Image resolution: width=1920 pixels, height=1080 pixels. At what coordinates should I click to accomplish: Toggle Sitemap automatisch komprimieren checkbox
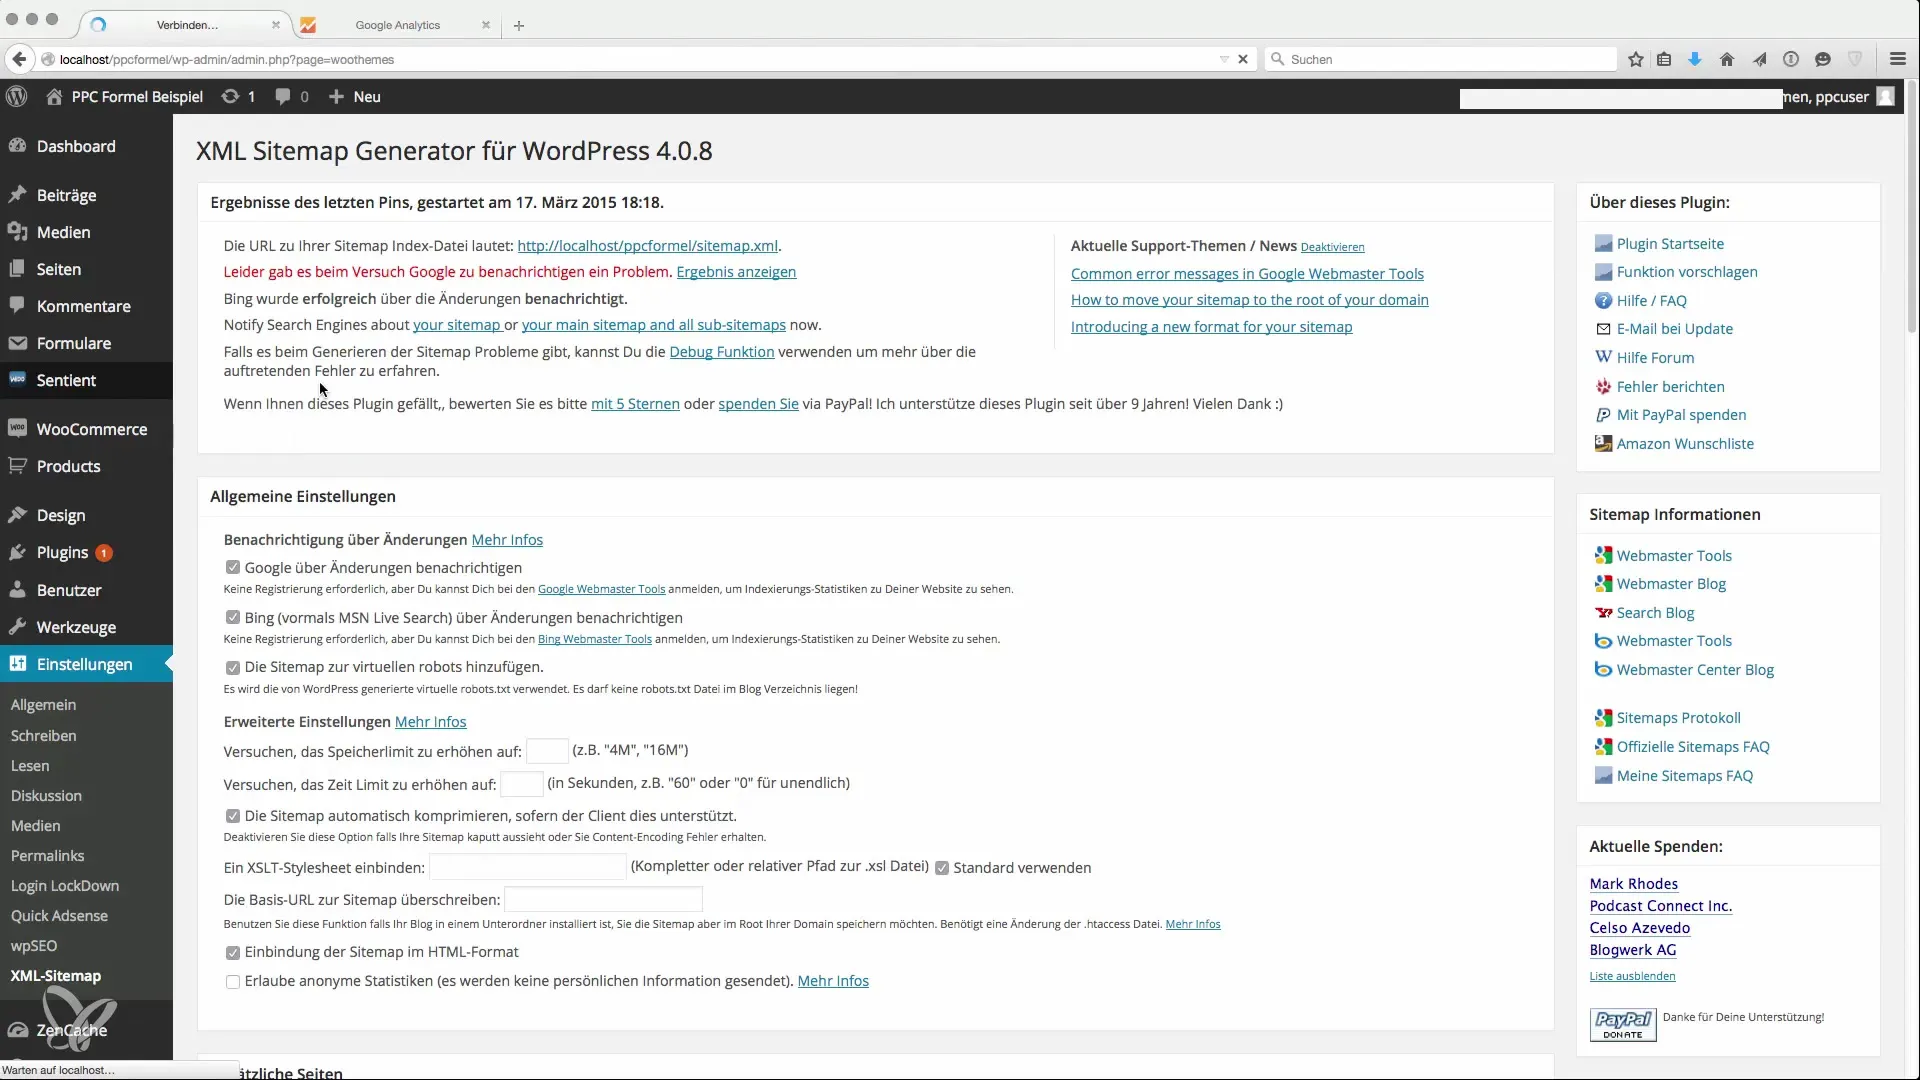[x=233, y=816]
